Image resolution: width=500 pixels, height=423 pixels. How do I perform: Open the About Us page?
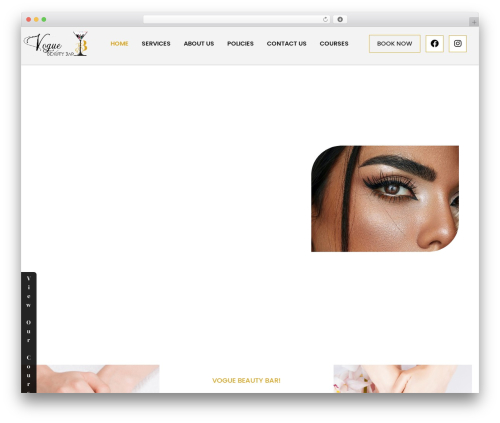pyautogui.click(x=199, y=44)
